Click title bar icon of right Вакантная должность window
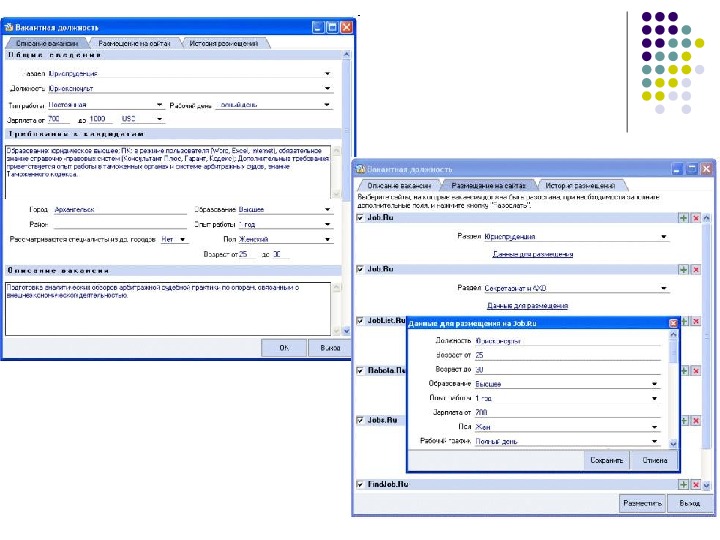This screenshot has height=540, width=720. (360, 169)
